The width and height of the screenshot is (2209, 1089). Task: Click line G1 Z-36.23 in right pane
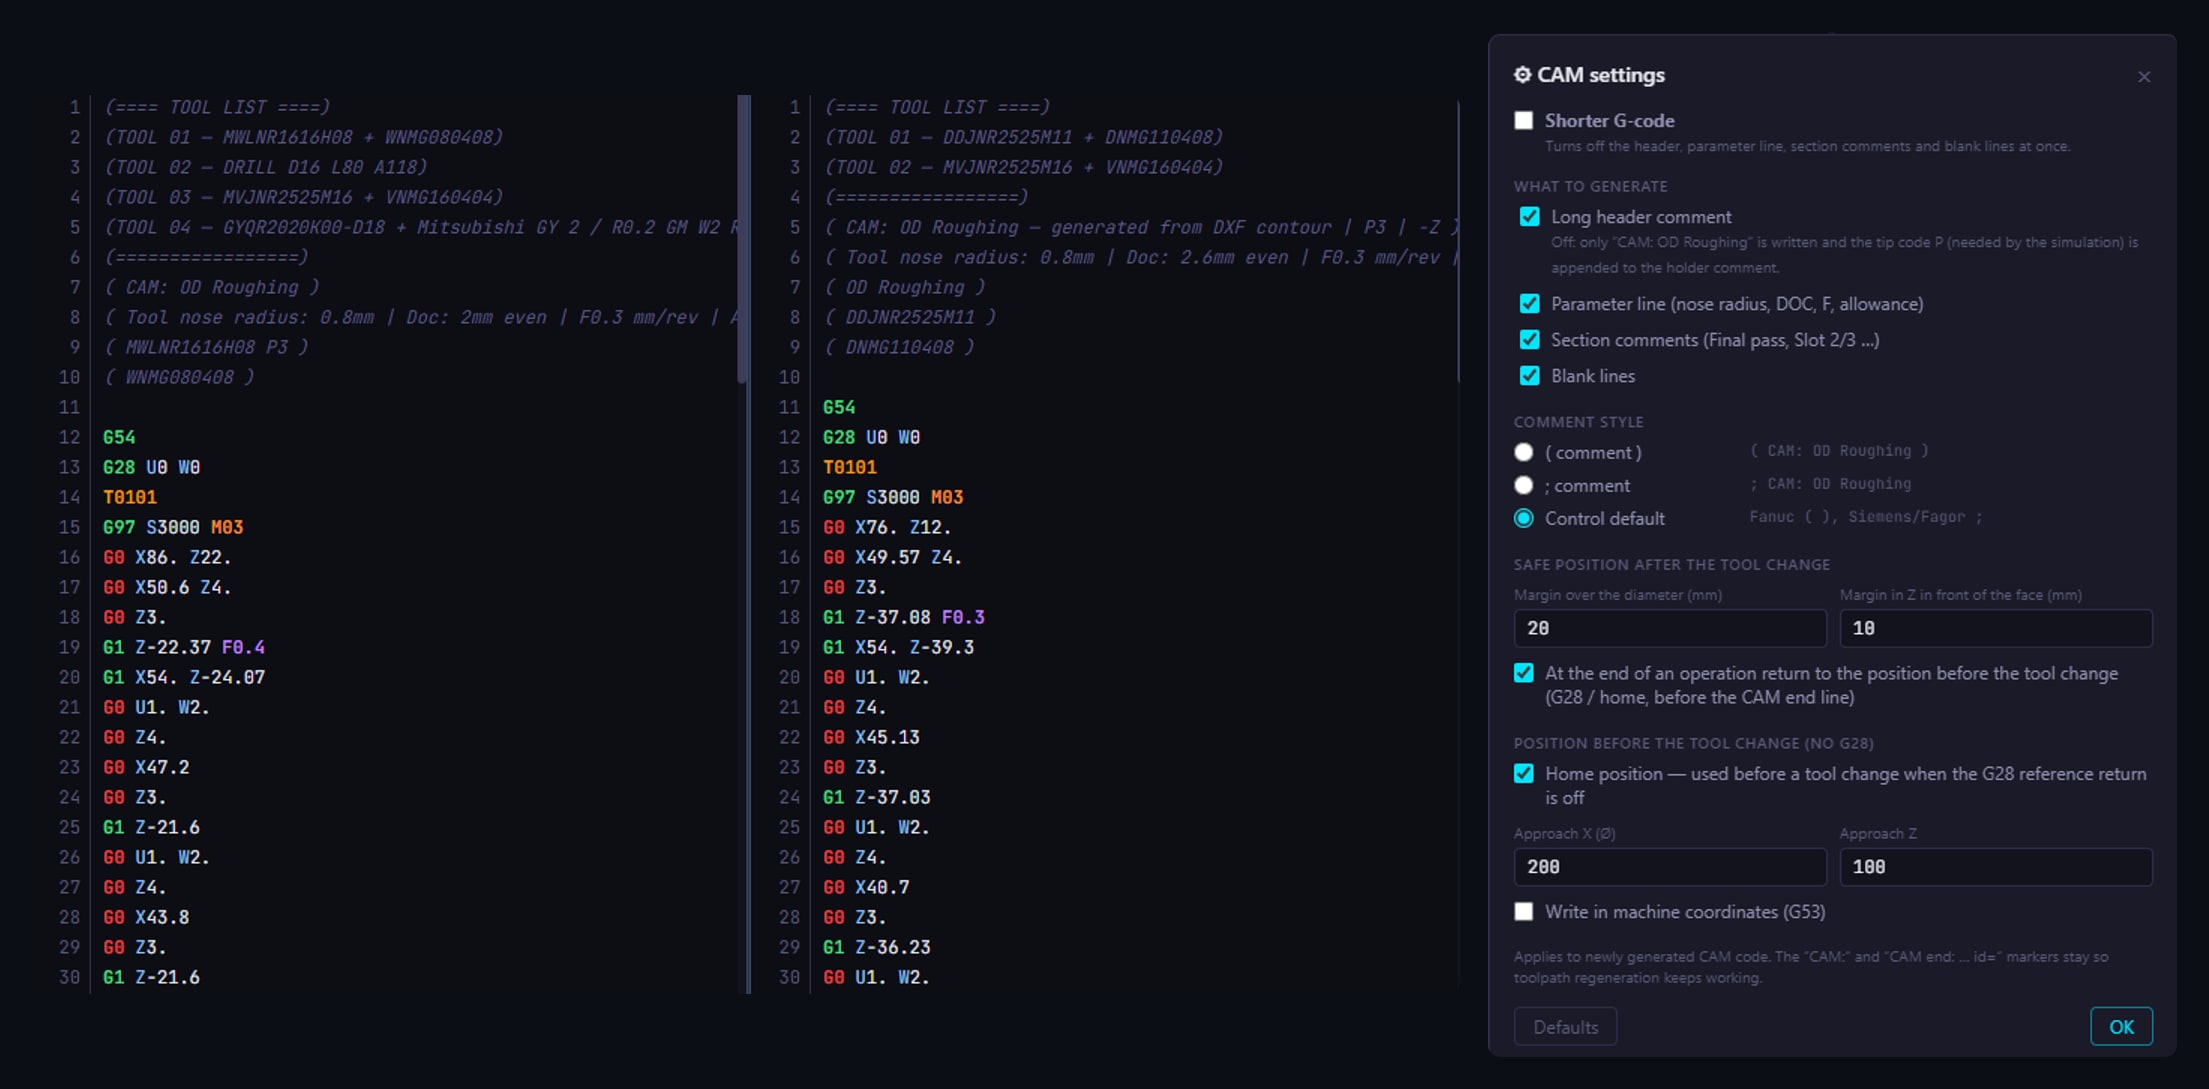pyautogui.click(x=876, y=947)
